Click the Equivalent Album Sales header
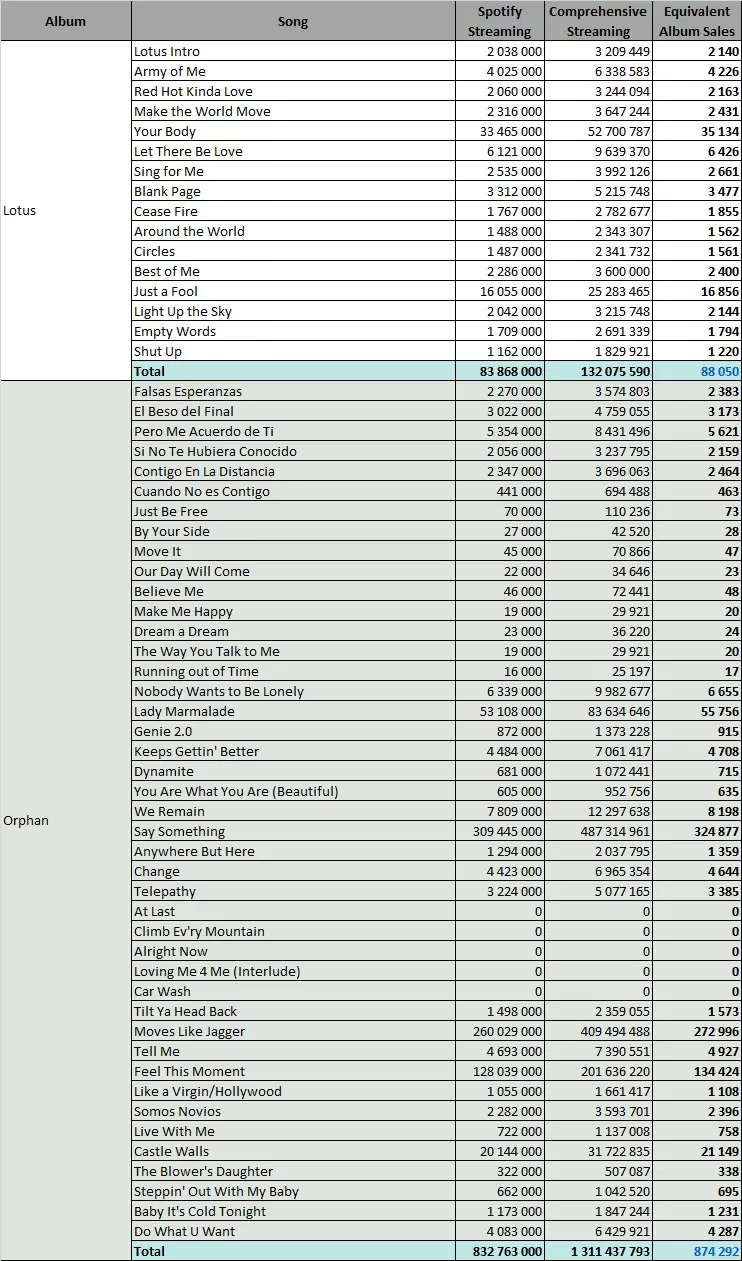This screenshot has width=742, height=1261. tap(697, 21)
